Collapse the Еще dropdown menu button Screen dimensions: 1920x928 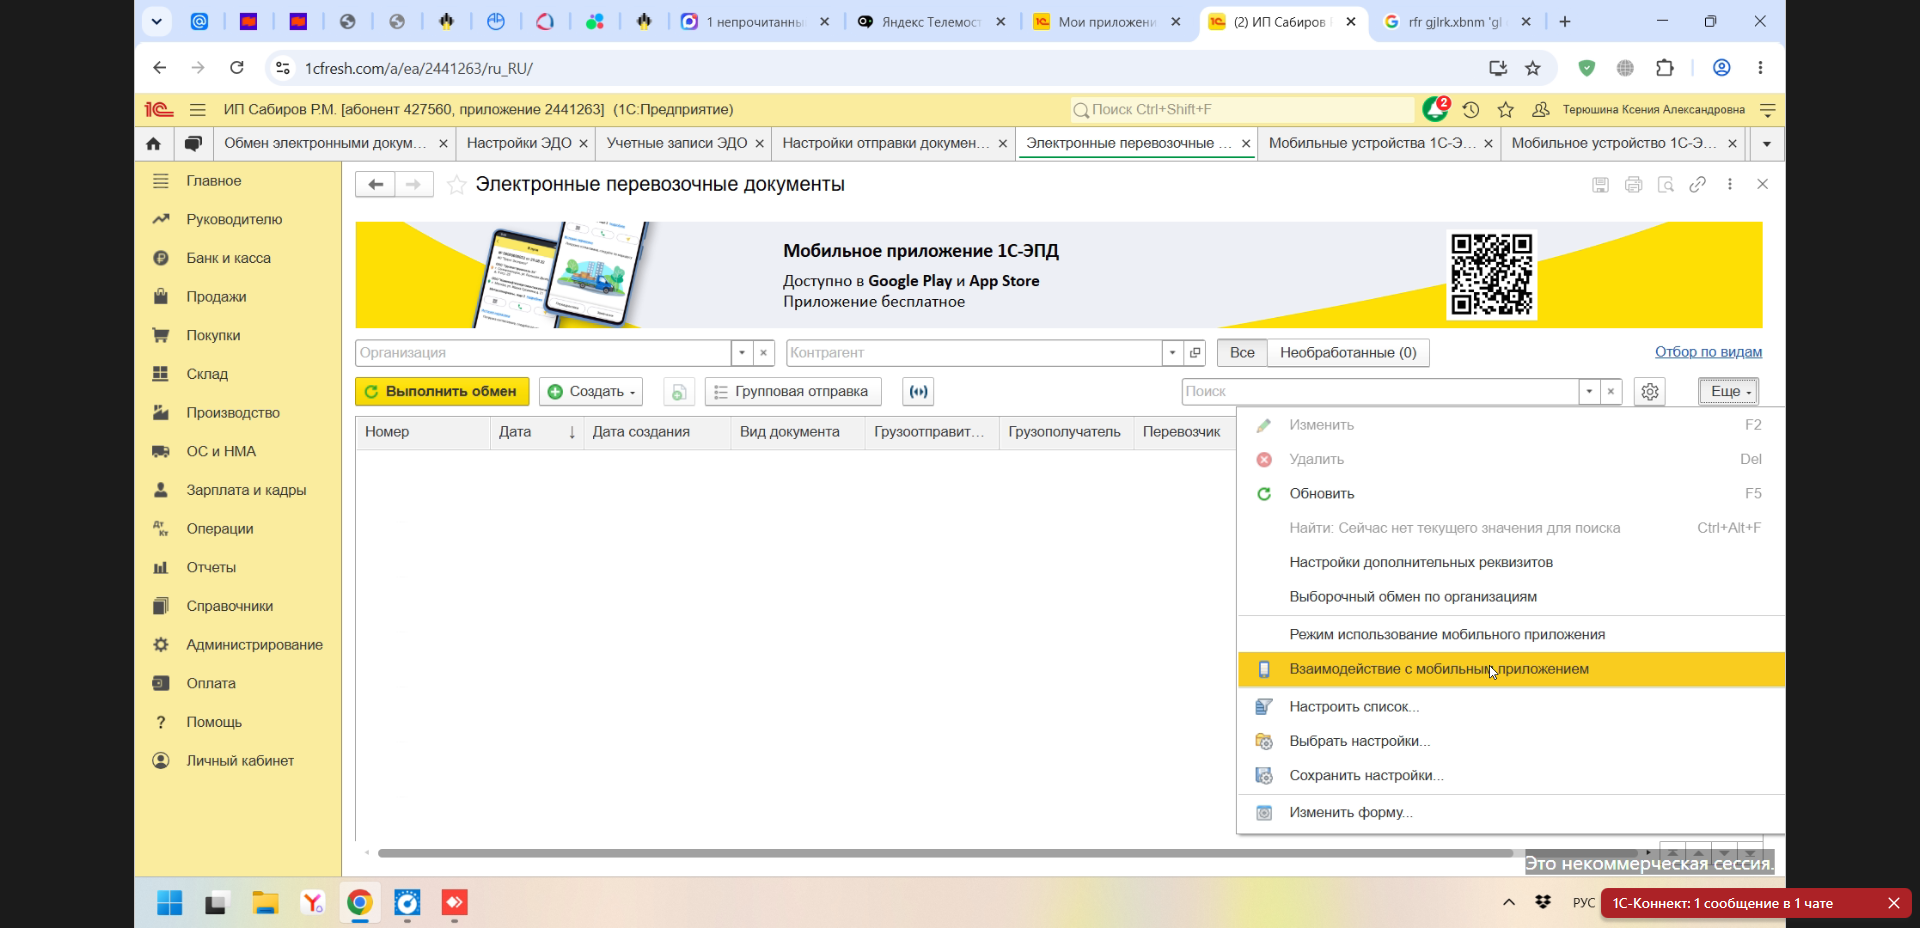(x=1728, y=392)
